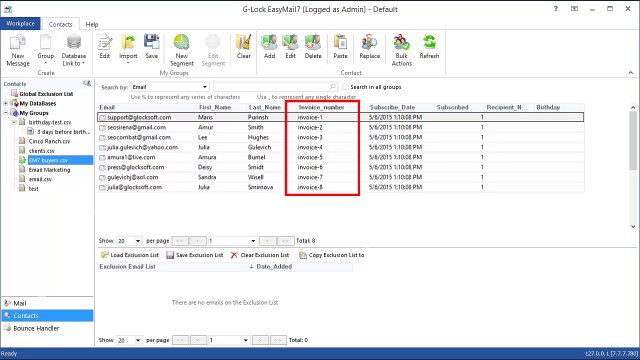Select the Email Marketing group

click(49, 170)
